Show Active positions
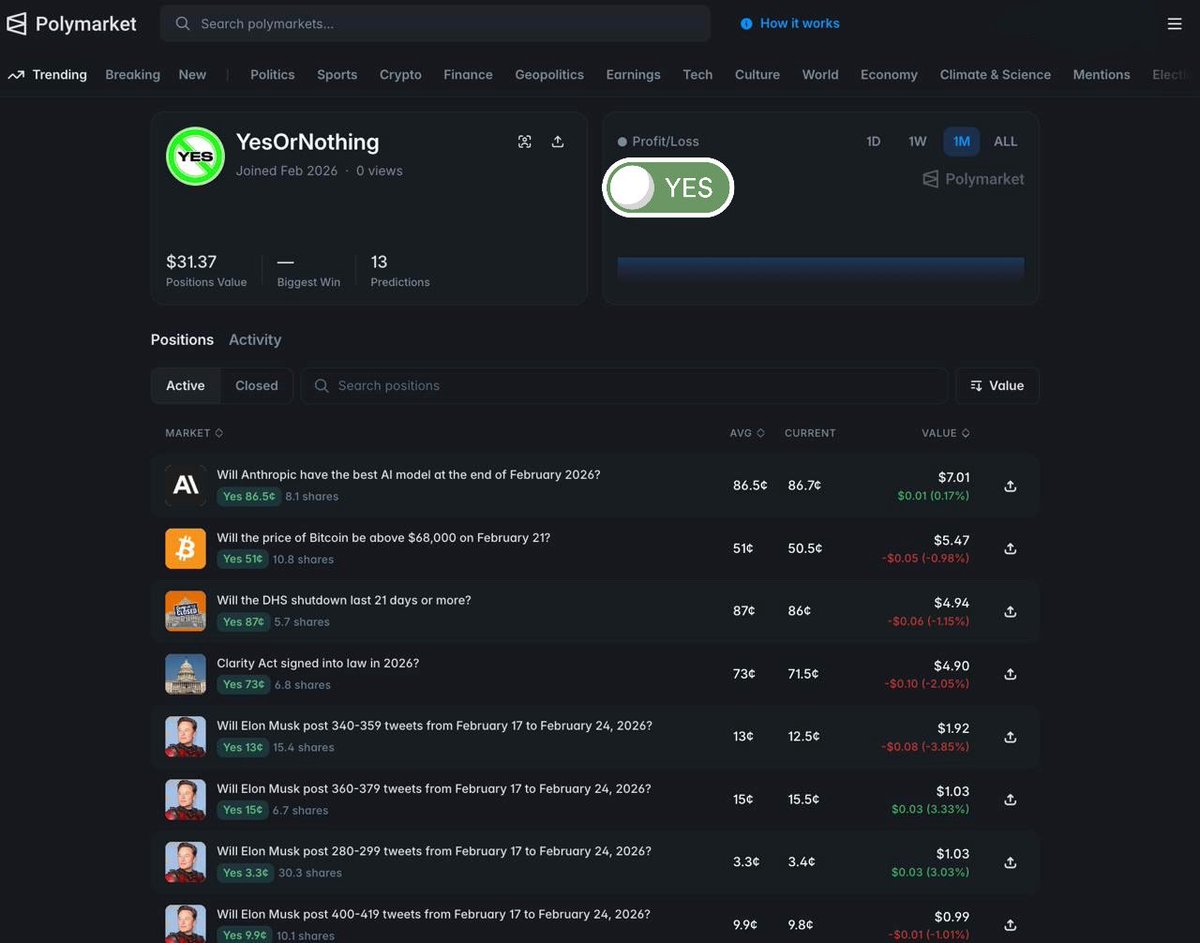Screen dimensions: 1200x943 coord(186,386)
